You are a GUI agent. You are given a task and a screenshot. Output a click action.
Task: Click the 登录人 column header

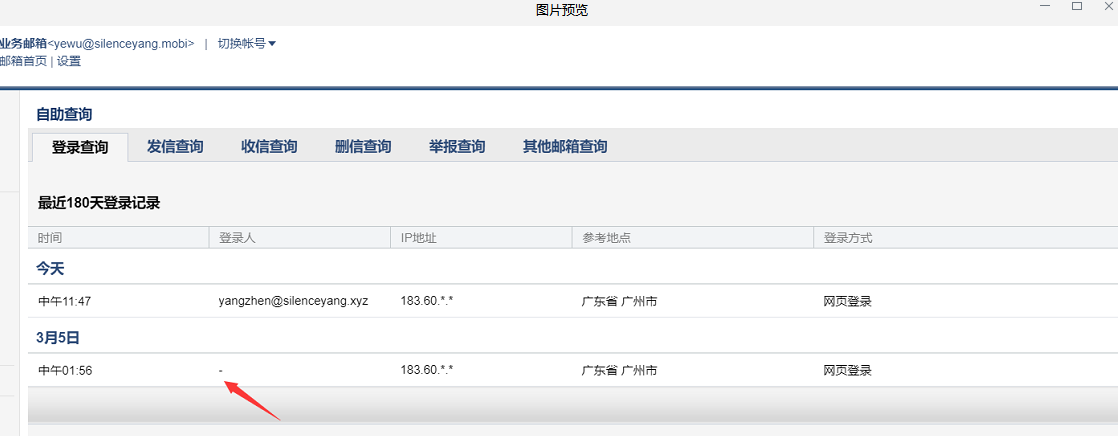pyautogui.click(x=237, y=238)
